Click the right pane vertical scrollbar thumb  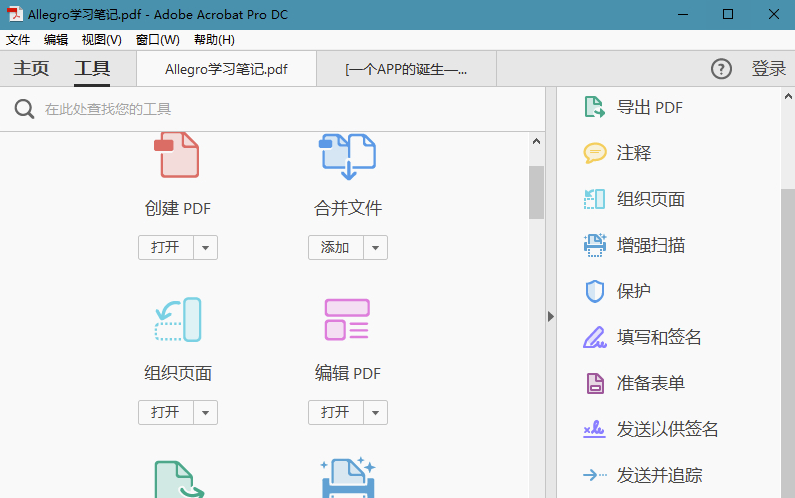788,343
